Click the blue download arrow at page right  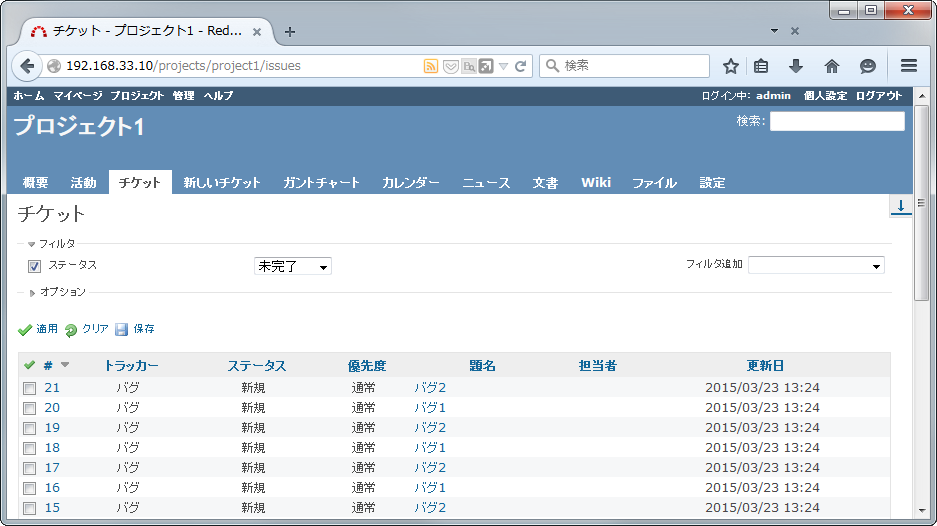pyautogui.click(x=901, y=206)
